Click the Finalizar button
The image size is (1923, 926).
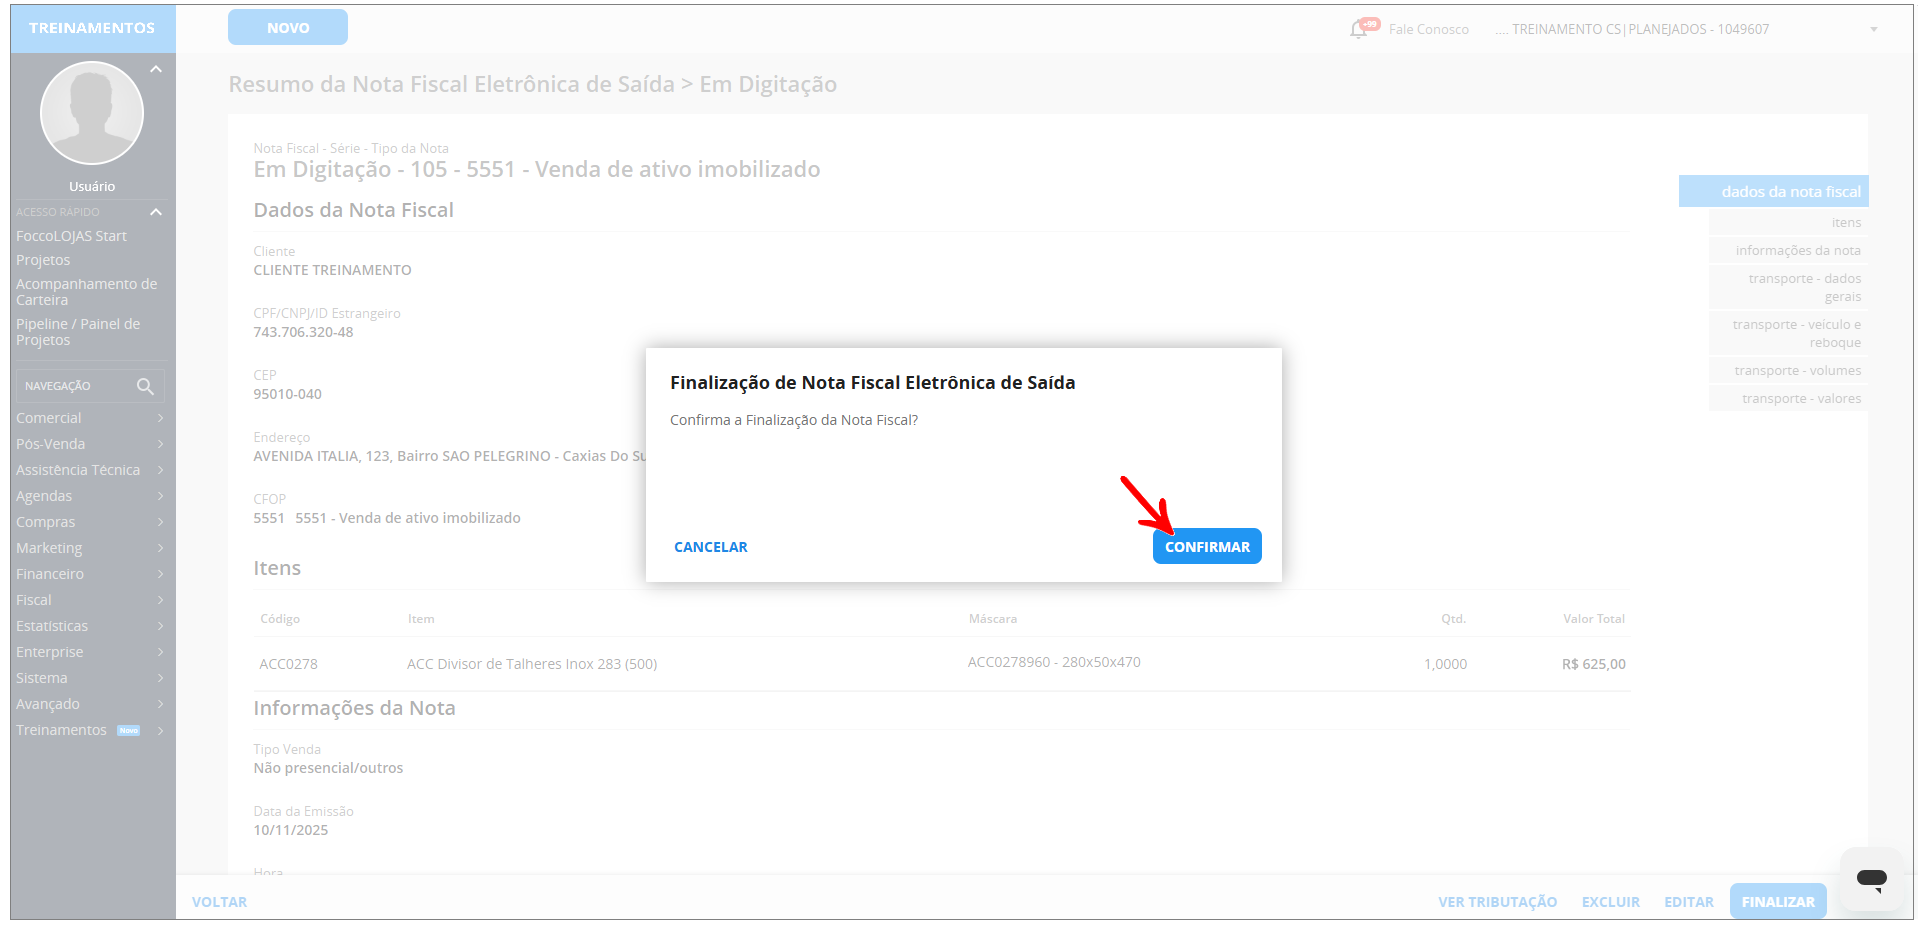1778,902
